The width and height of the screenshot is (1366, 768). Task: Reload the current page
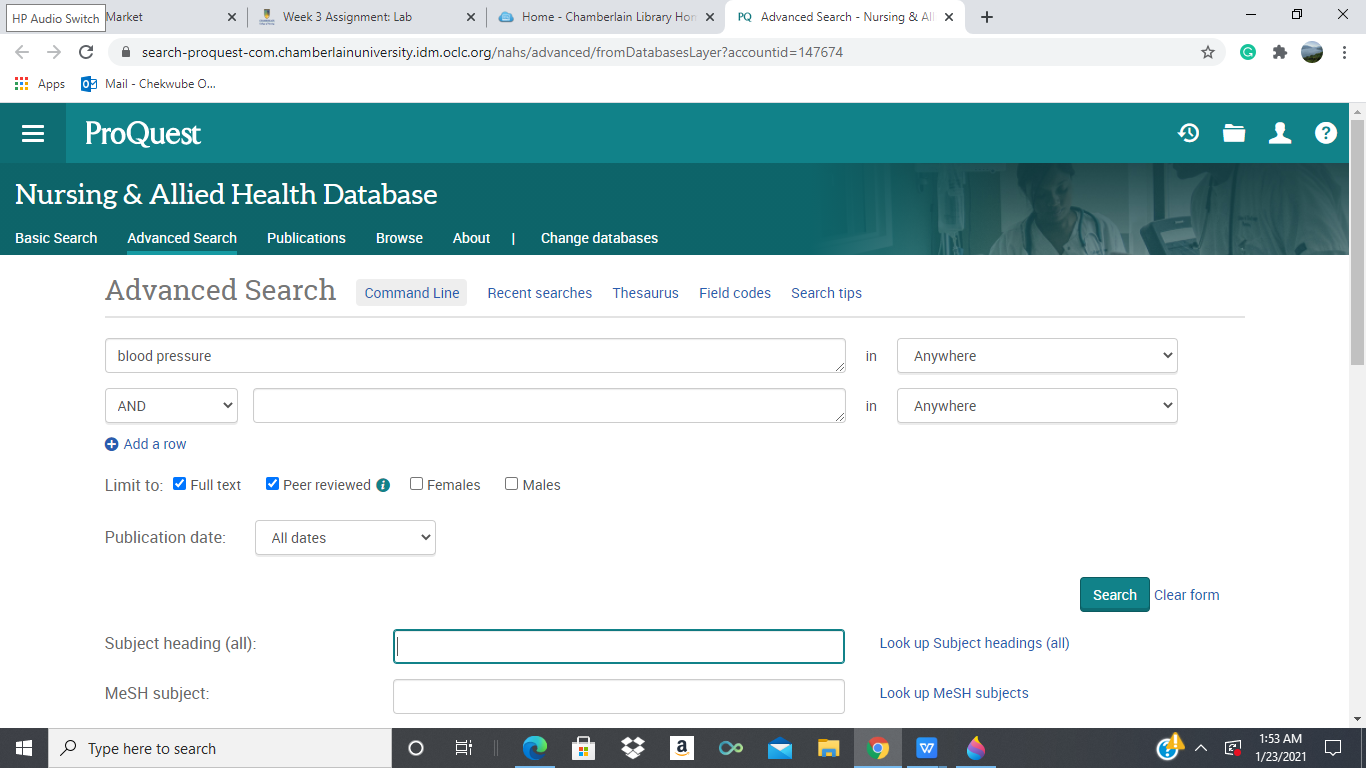86,52
